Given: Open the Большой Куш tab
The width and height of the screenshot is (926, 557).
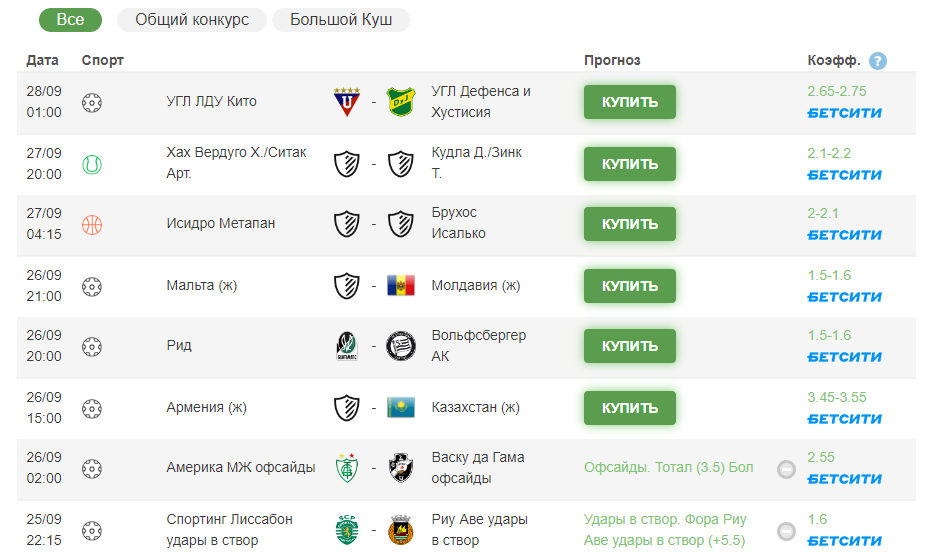Looking at the screenshot, I should tap(341, 20).
